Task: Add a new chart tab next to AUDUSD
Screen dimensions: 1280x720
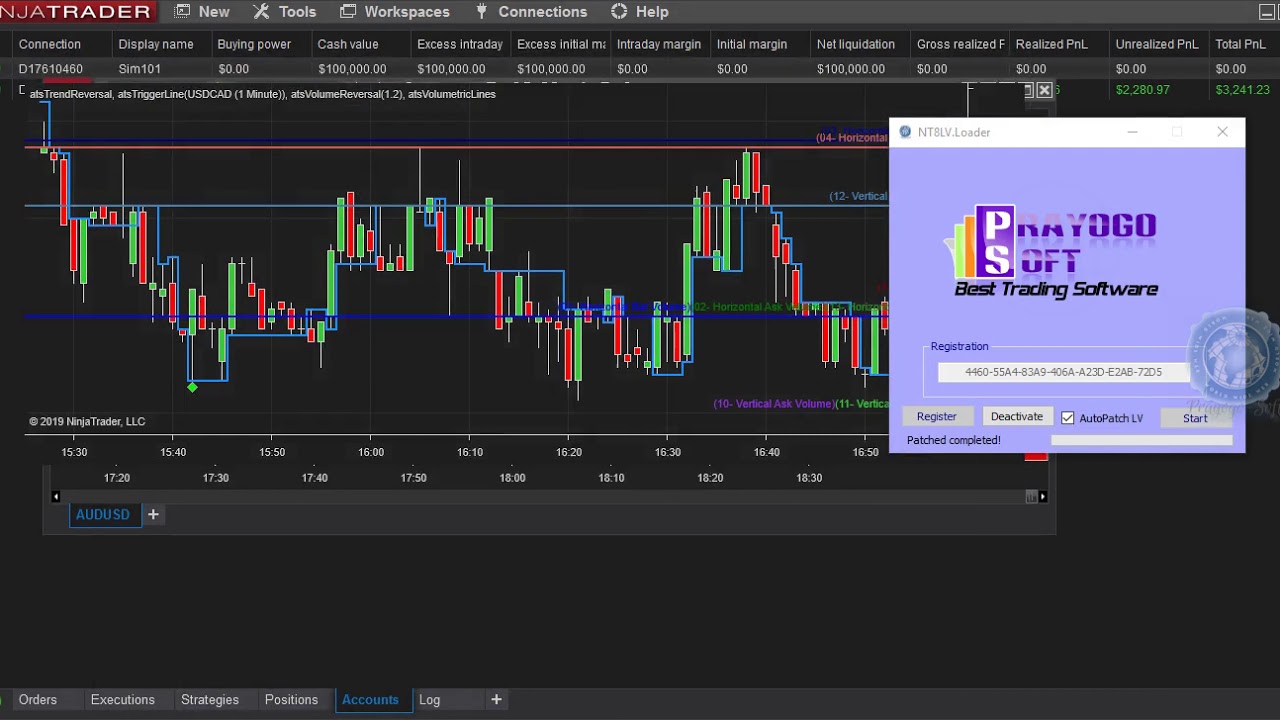Action: [x=153, y=514]
